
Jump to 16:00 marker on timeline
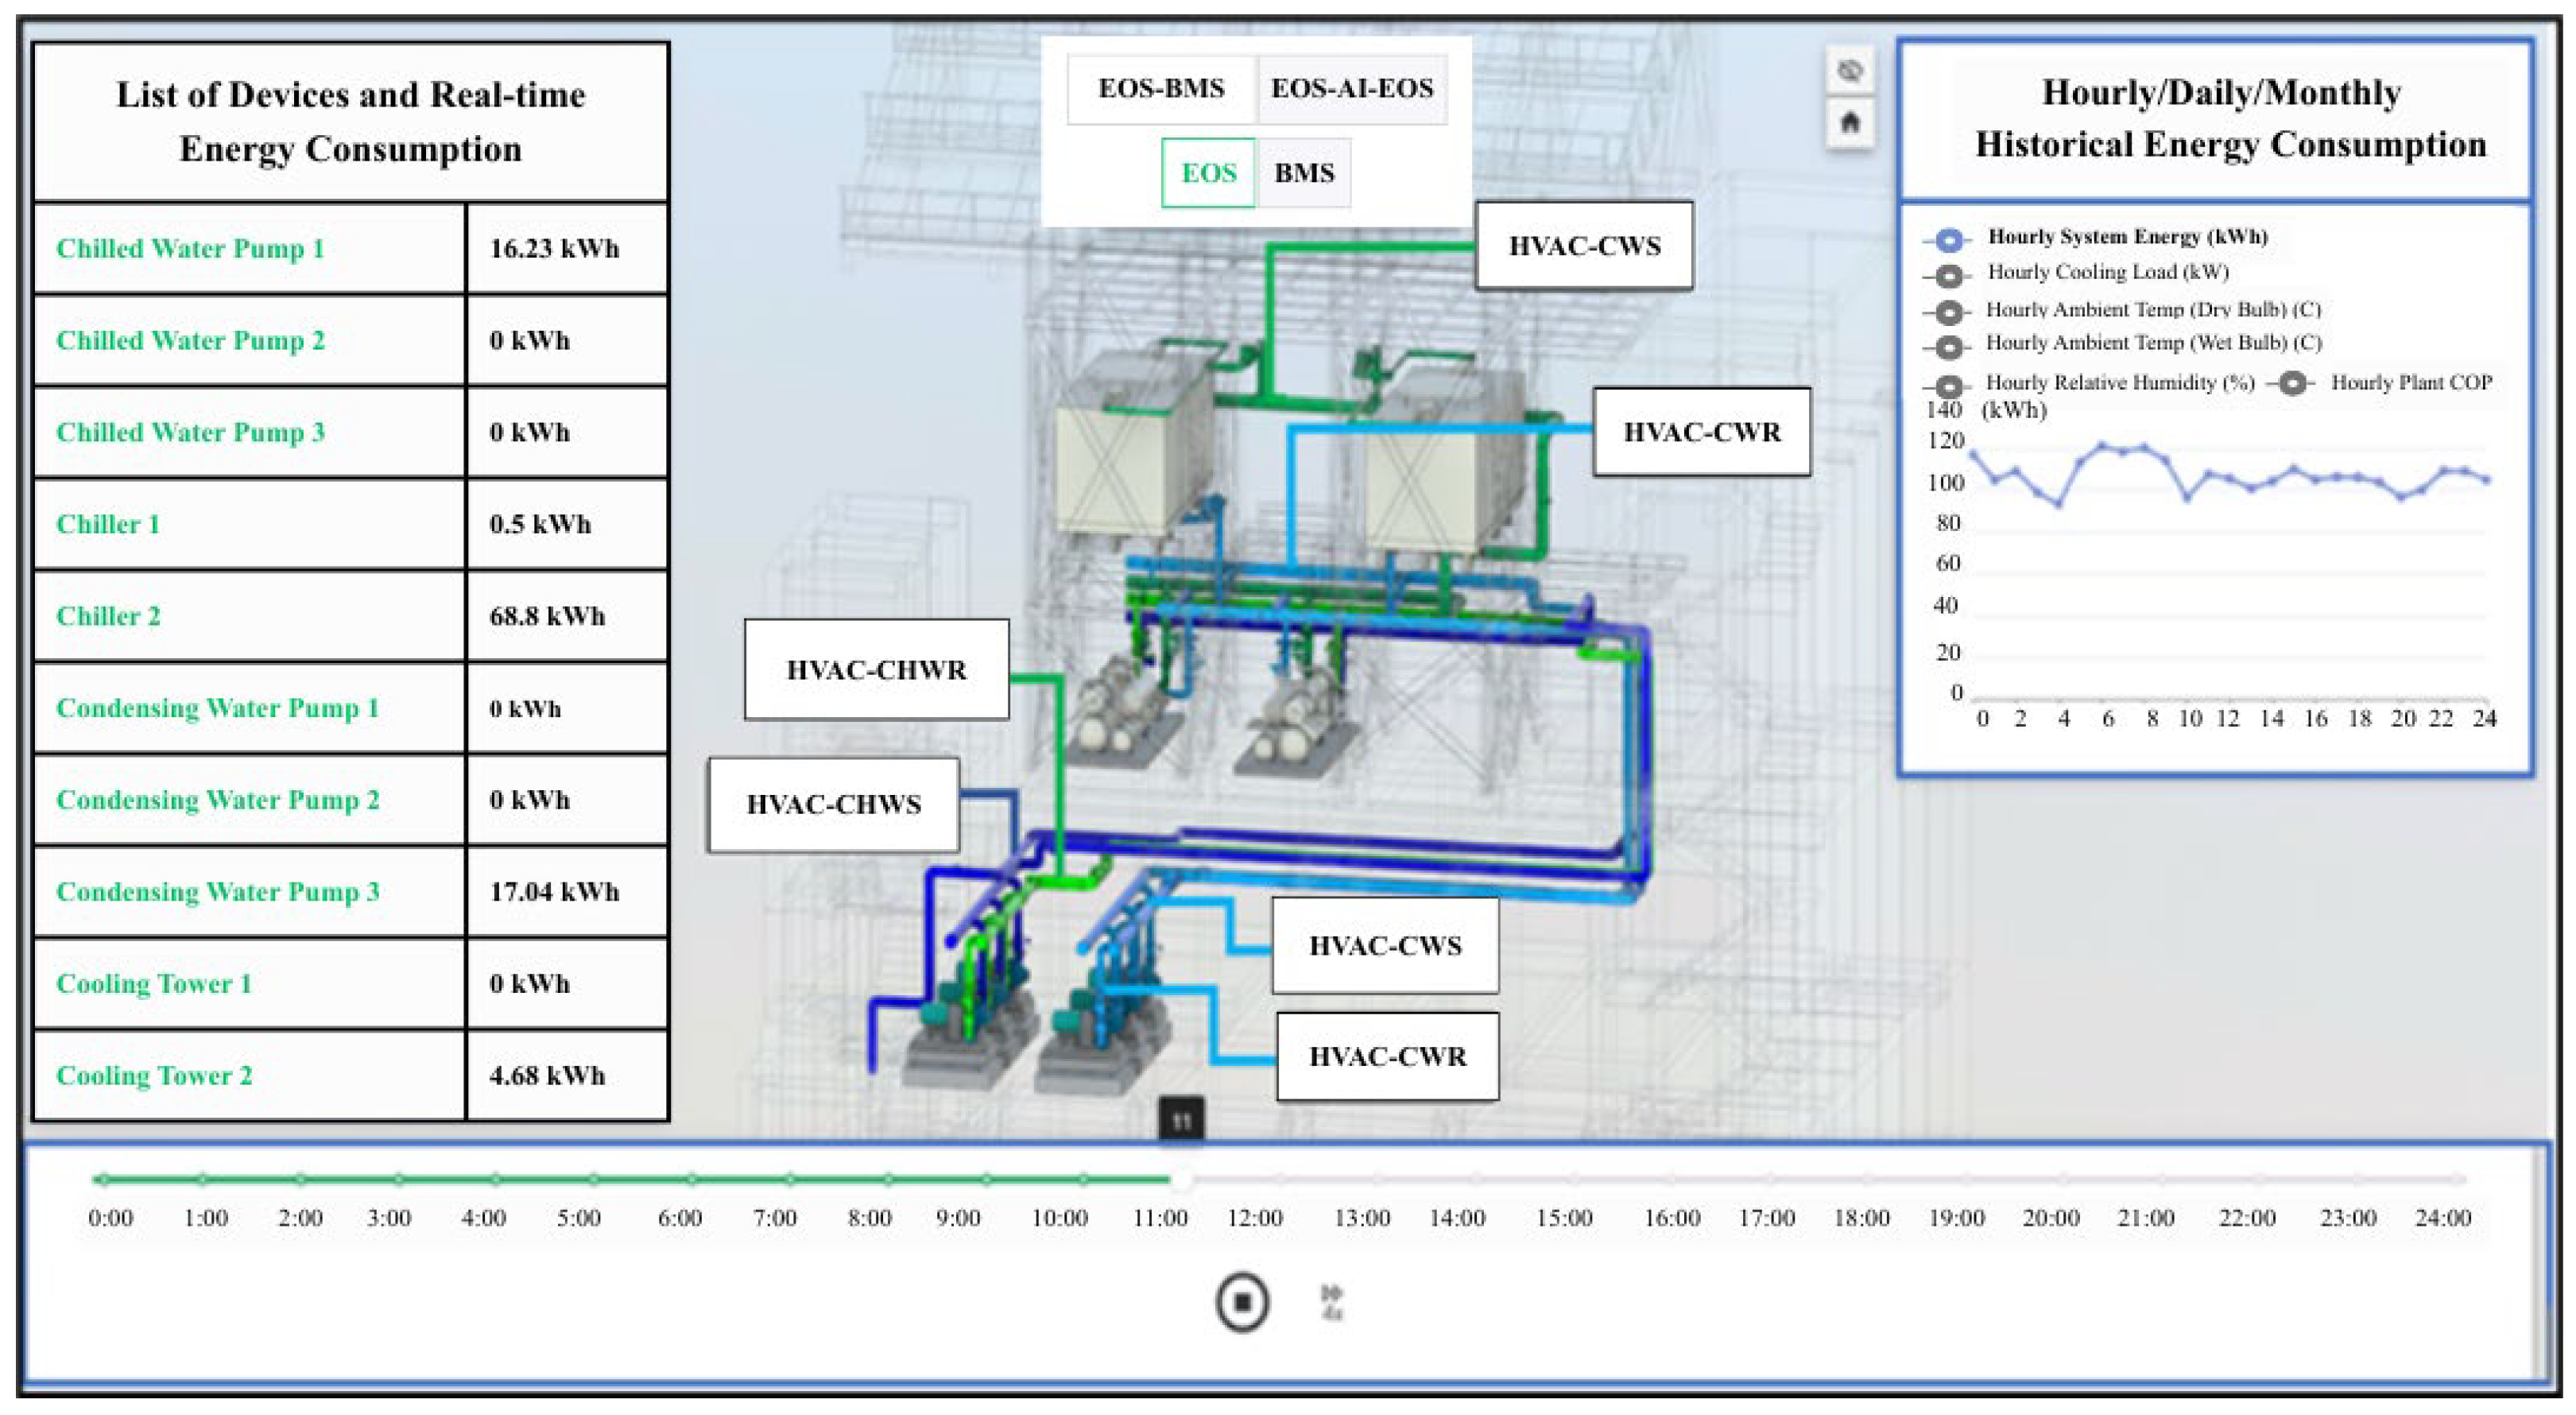click(1672, 1180)
